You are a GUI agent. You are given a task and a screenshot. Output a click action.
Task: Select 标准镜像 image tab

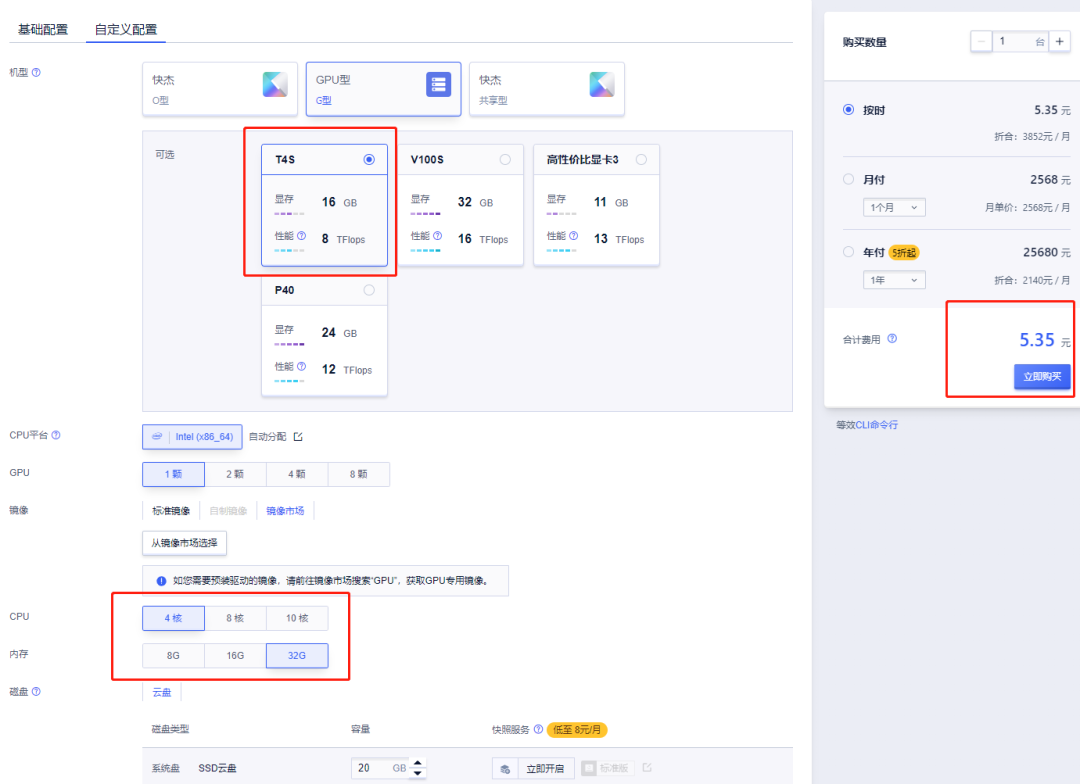171,510
